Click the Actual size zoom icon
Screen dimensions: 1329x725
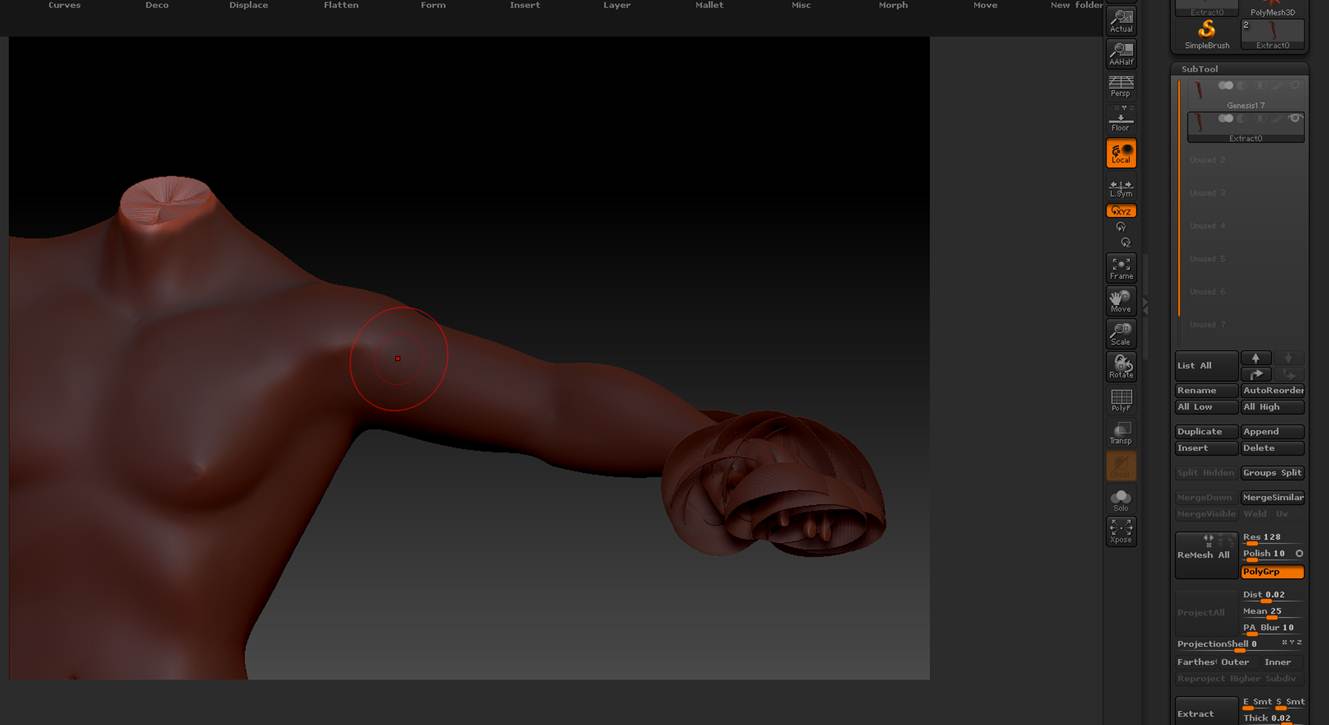pos(1121,21)
